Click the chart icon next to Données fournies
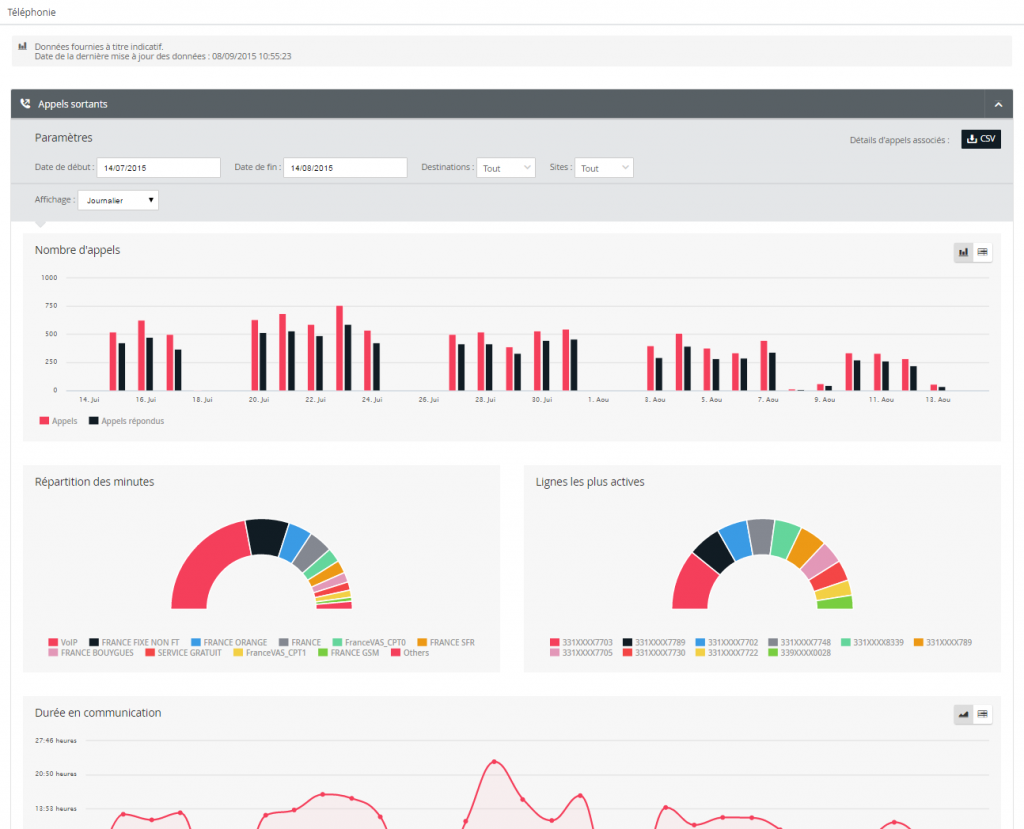Screen dimensions: 1024x829 click(23, 46)
